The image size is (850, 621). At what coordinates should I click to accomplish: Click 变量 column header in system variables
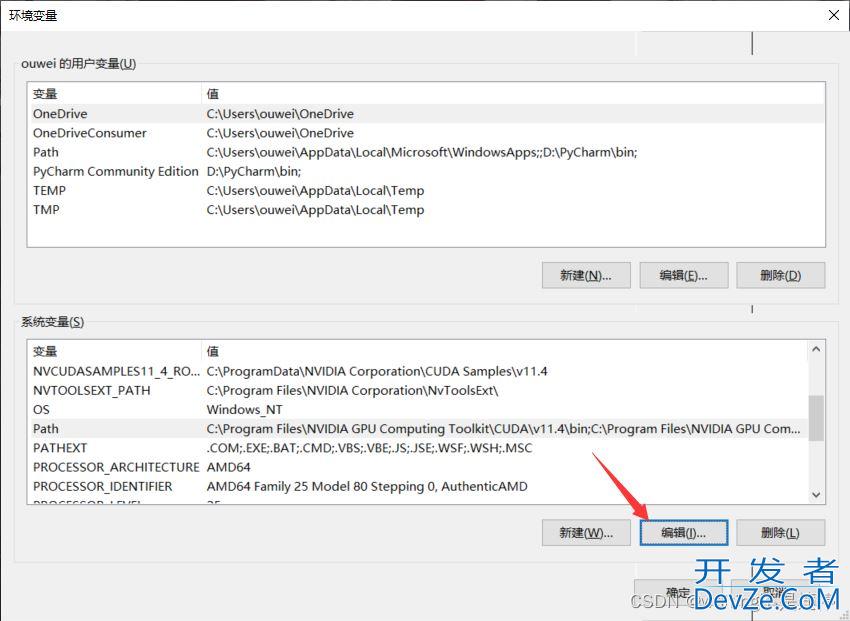coord(114,351)
